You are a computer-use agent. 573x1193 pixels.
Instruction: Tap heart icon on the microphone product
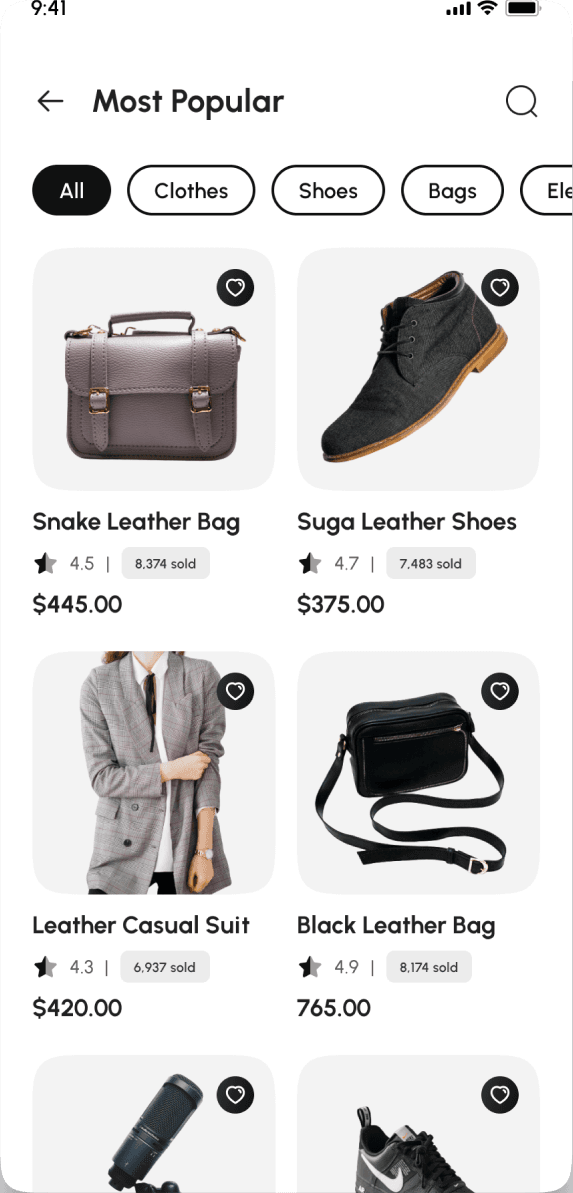235,1095
